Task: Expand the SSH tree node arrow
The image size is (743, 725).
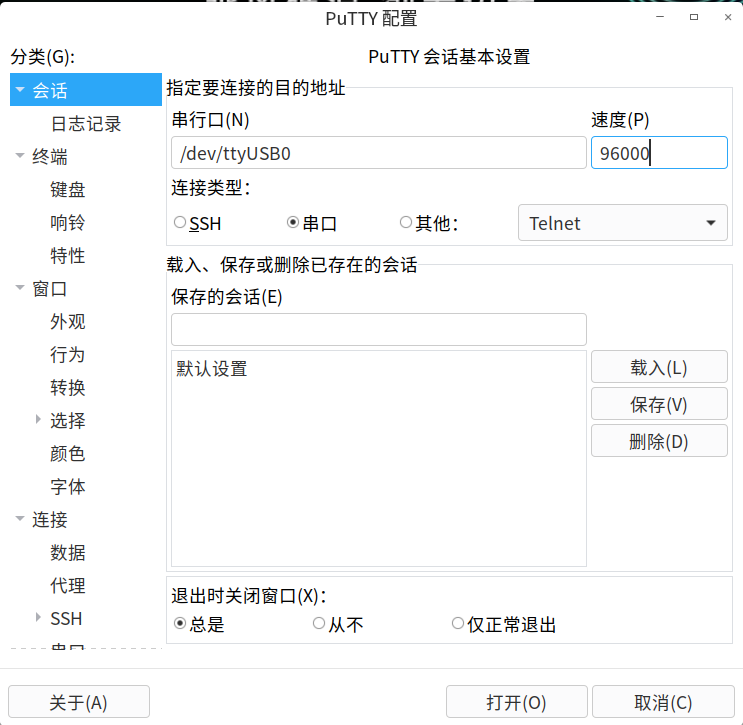Action: pyautogui.click(x=38, y=617)
